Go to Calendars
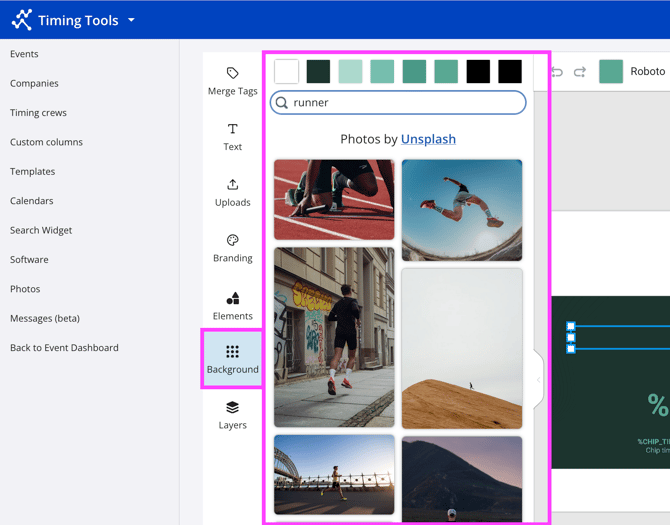The height and width of the screenshot is (525, 670). pyautogui.click(x=32, y=201)
